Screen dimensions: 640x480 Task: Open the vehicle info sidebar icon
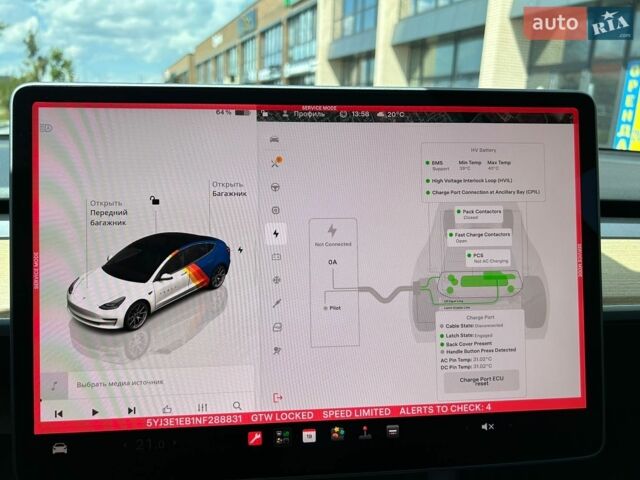pyautogui.click(x=274, y=140)
